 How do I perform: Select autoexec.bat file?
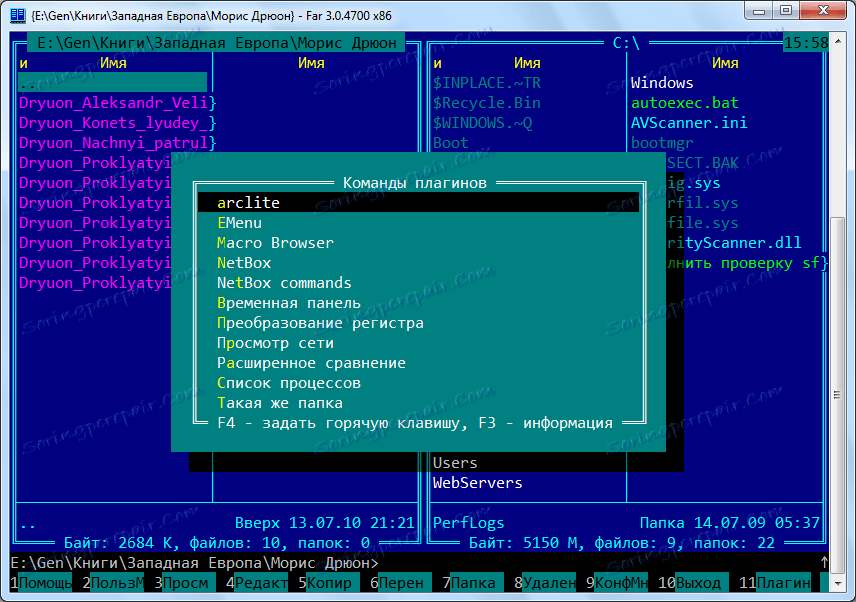(x=685, y=103)
